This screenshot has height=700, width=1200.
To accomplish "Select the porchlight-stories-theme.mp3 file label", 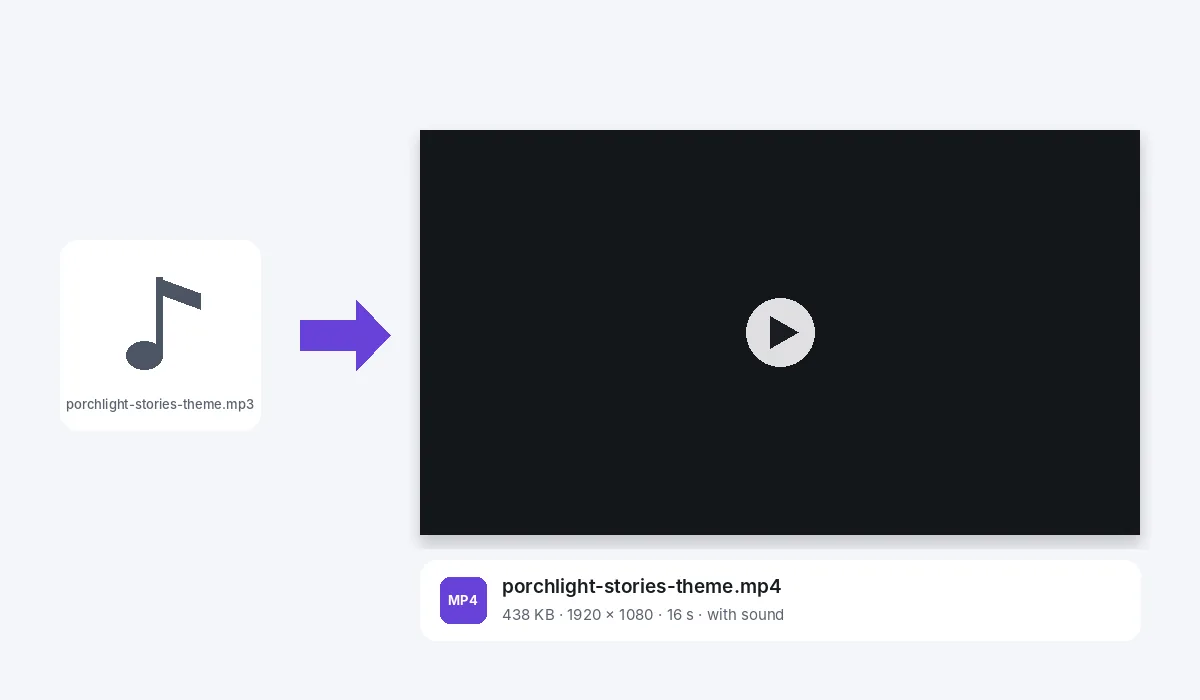I will 160,405.
